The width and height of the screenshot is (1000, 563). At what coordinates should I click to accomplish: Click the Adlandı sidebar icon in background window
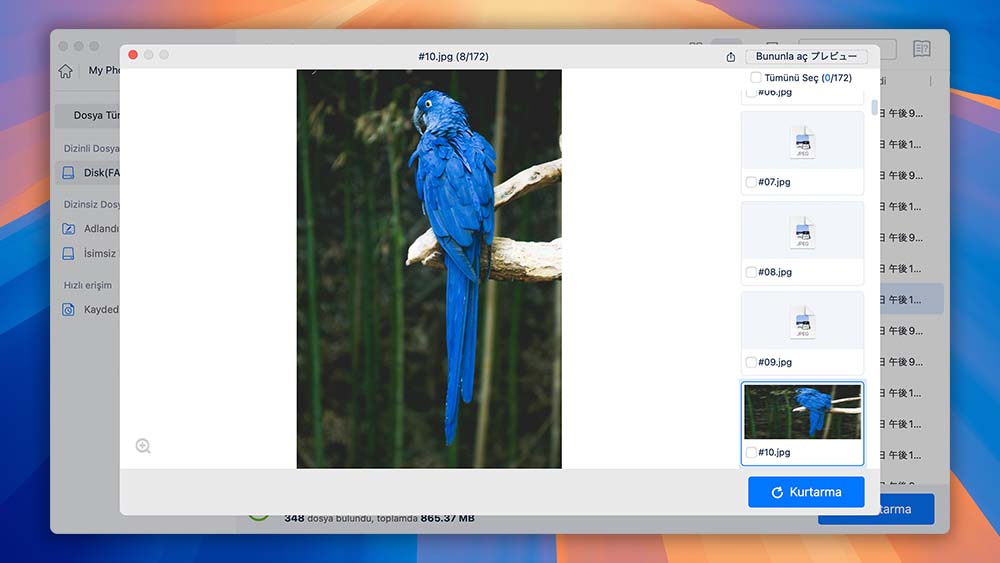[x=68, y=229]
